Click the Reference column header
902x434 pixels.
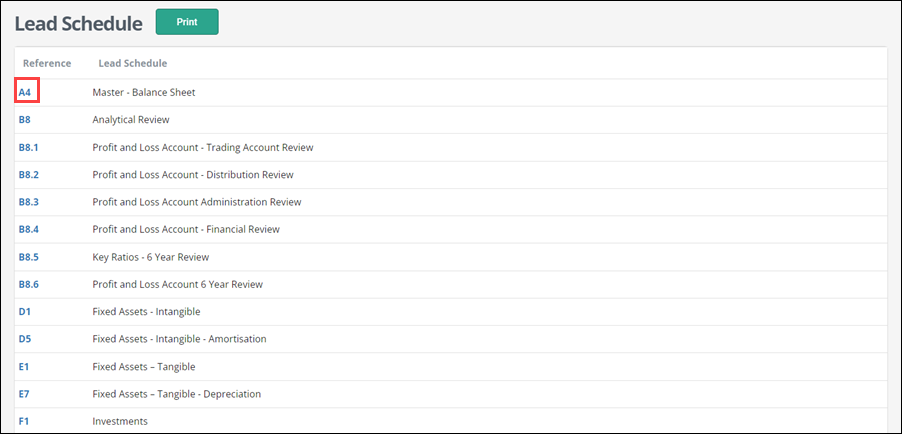[x=47, y=63]
